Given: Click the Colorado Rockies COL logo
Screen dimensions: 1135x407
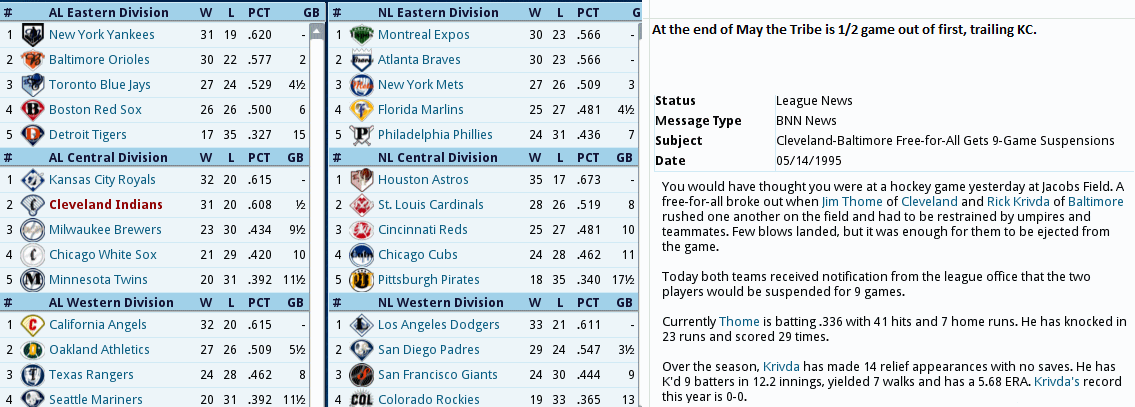Looking at the screenshot, I should tap(361, 399).
